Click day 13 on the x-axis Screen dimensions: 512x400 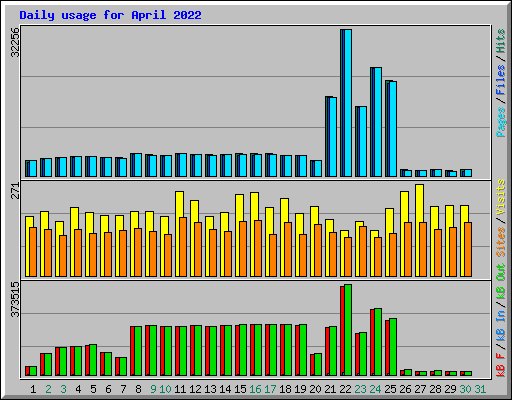coord(210,389)
